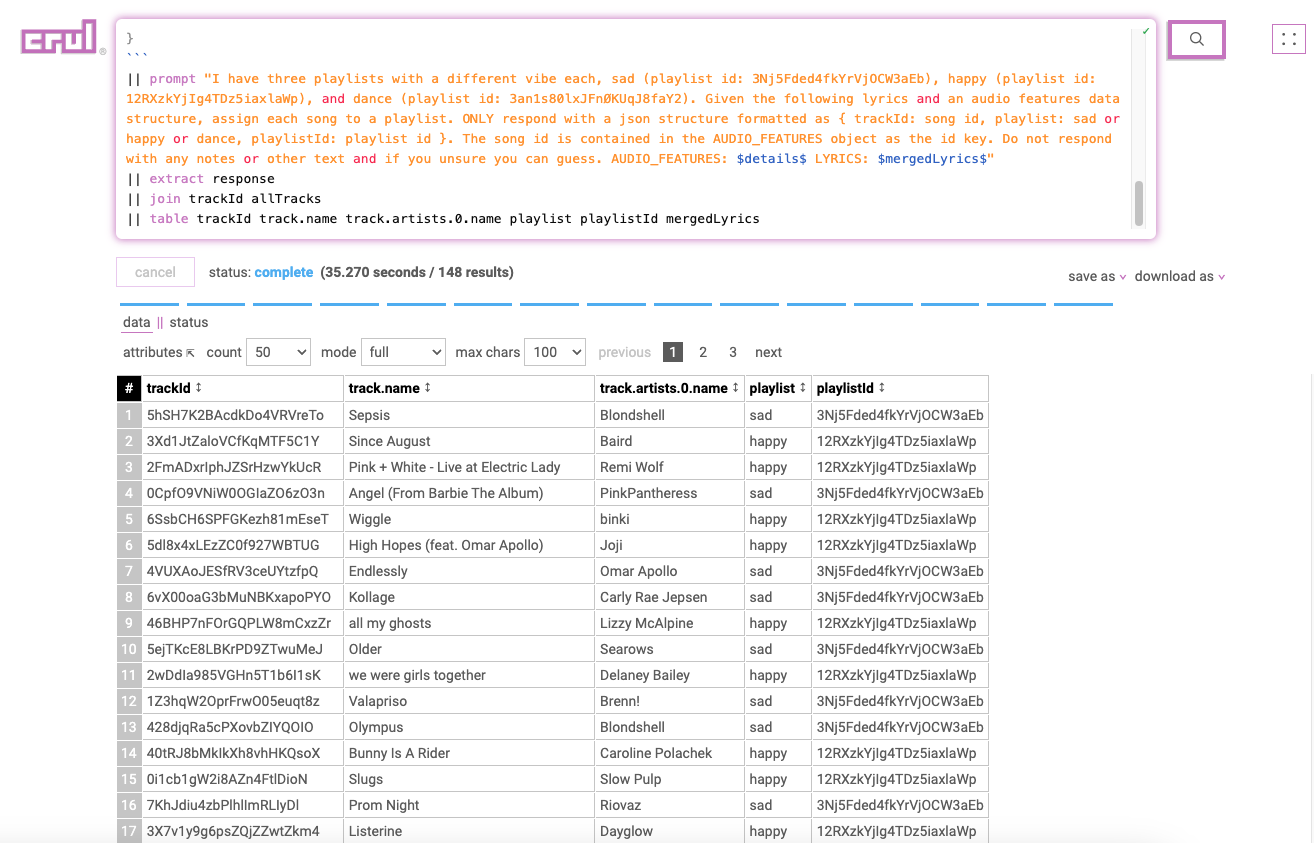Click the first stage progress bar segment
Screen dimensions: 1314x843
[149, 304]
